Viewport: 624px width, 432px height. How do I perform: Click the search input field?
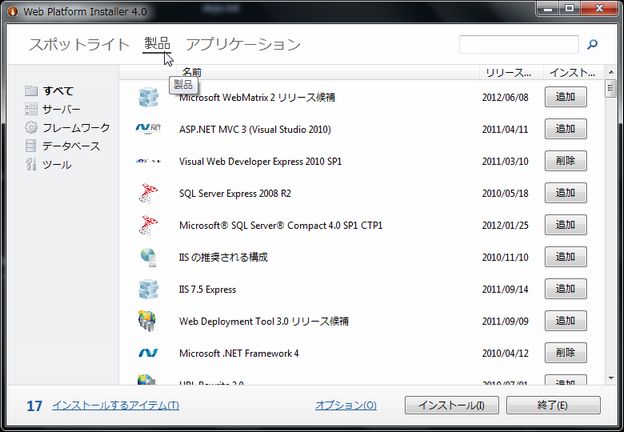click(519, 44)
